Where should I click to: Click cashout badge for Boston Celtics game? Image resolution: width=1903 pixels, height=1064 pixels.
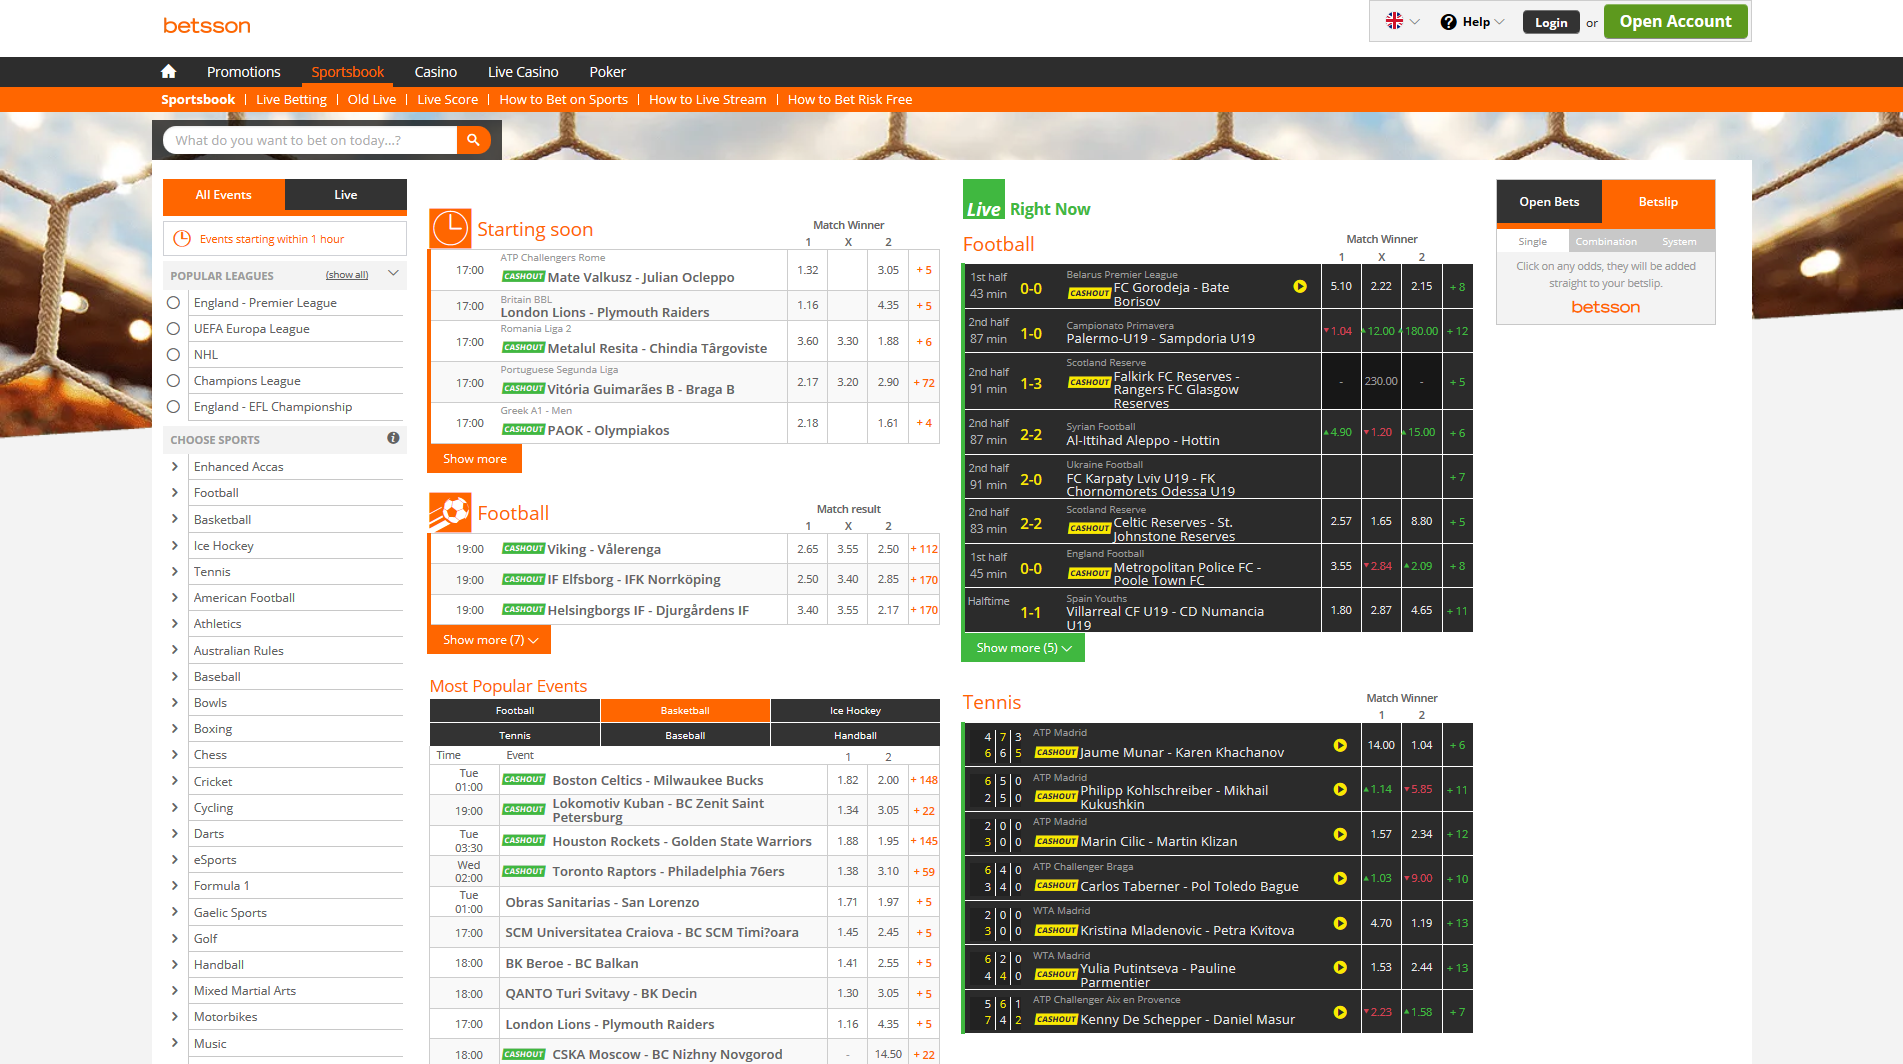(523, 780)
